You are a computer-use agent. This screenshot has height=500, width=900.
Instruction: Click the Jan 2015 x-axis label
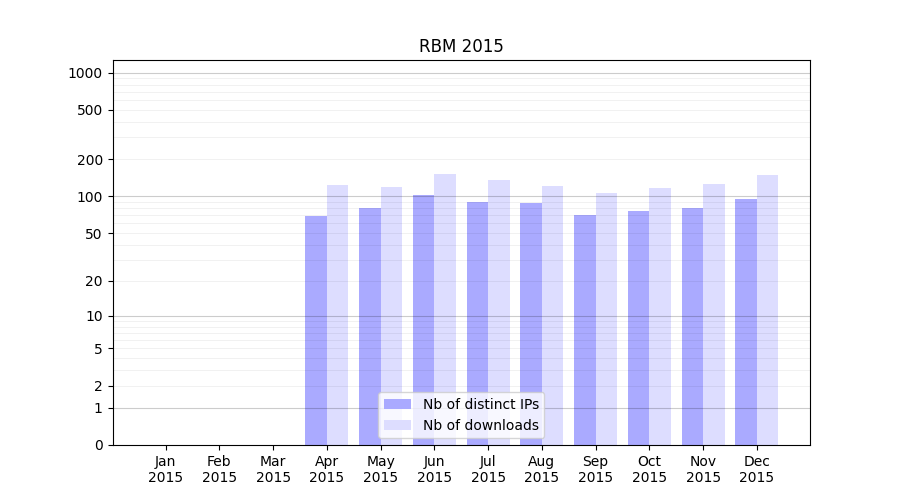(166, 469)
